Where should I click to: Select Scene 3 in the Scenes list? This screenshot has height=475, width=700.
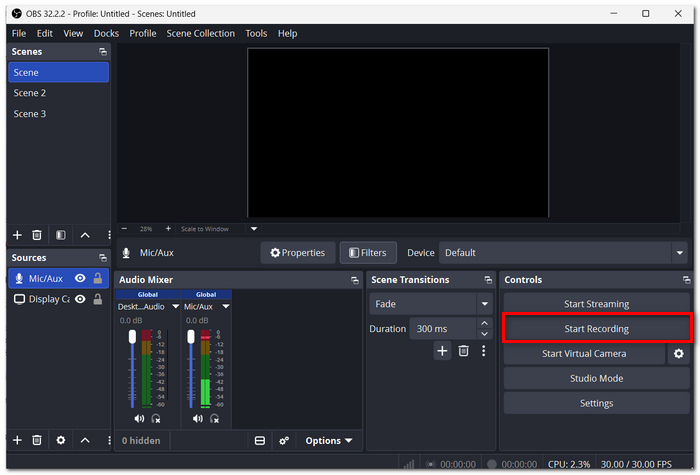tap(58, 114)
